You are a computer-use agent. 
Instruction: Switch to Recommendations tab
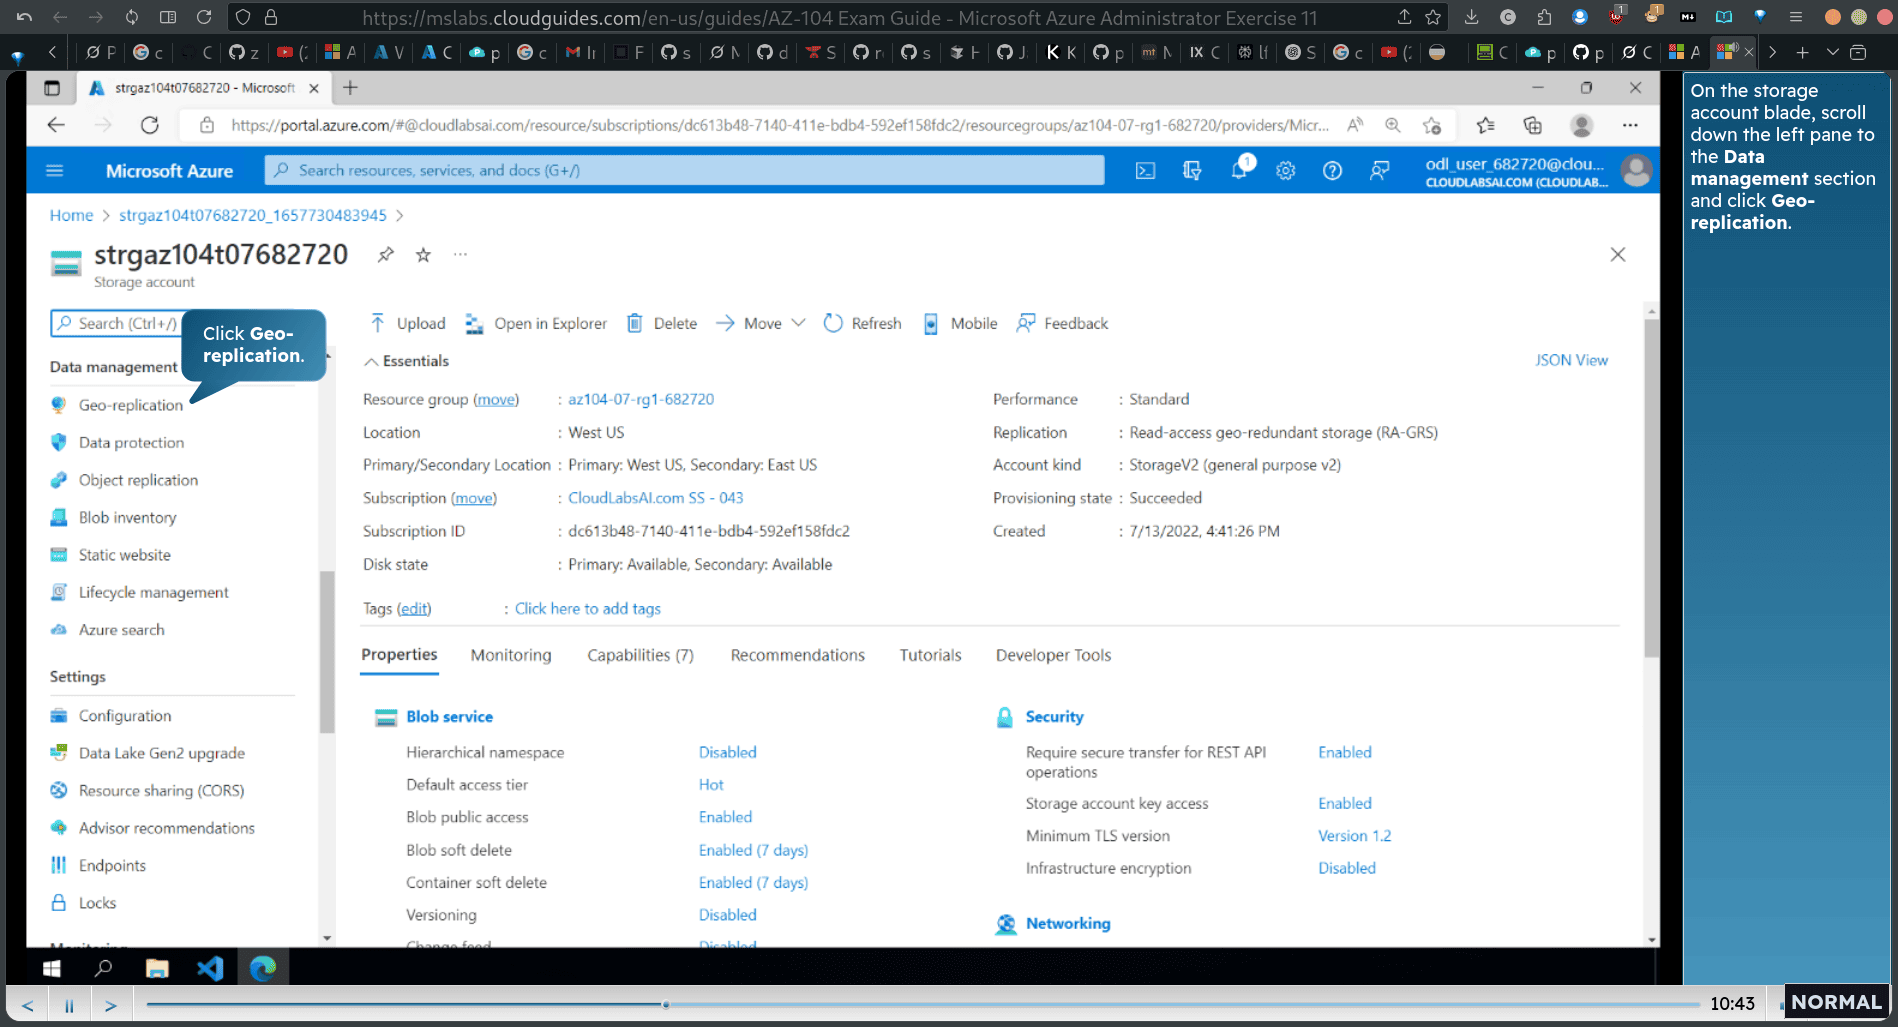pos(797,655)
